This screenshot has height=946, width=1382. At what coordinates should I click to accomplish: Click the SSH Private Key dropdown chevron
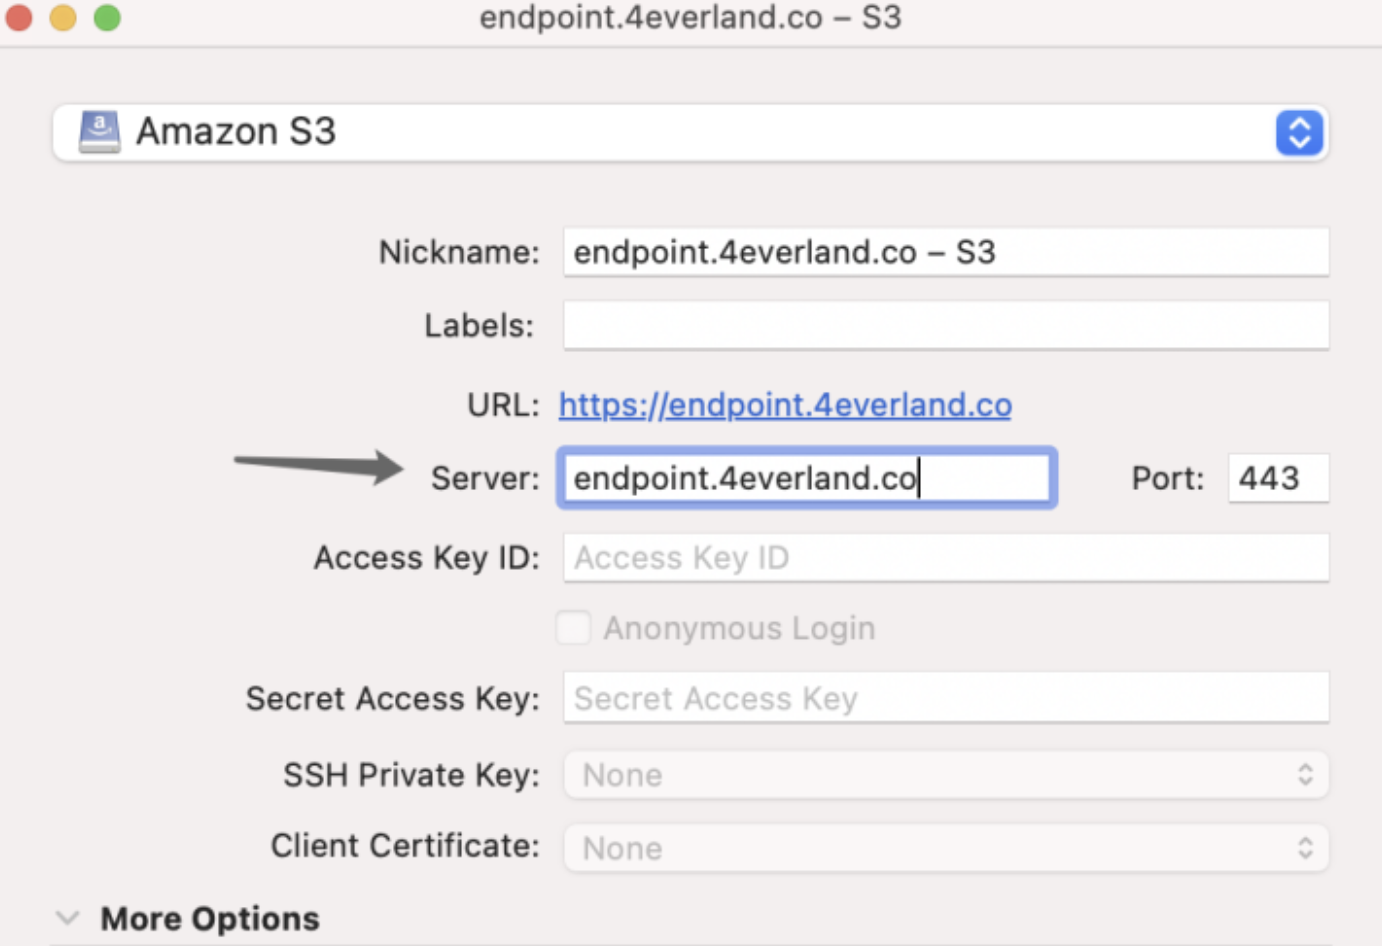click(x=1305, y=774)
